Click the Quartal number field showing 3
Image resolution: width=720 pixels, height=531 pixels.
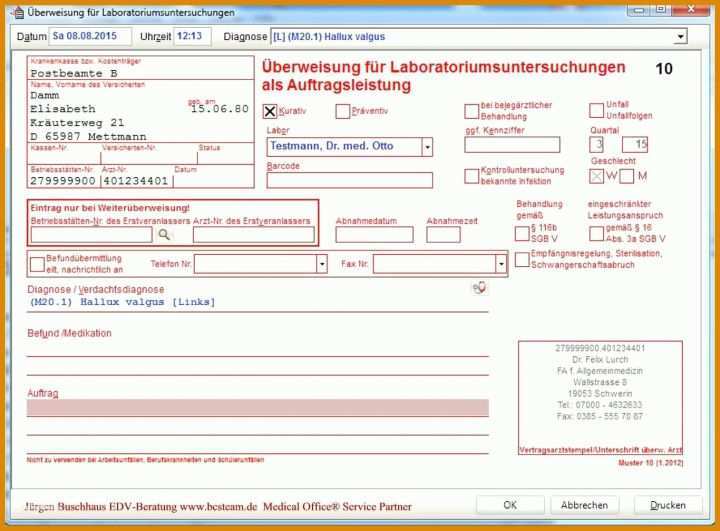point(596,145)
